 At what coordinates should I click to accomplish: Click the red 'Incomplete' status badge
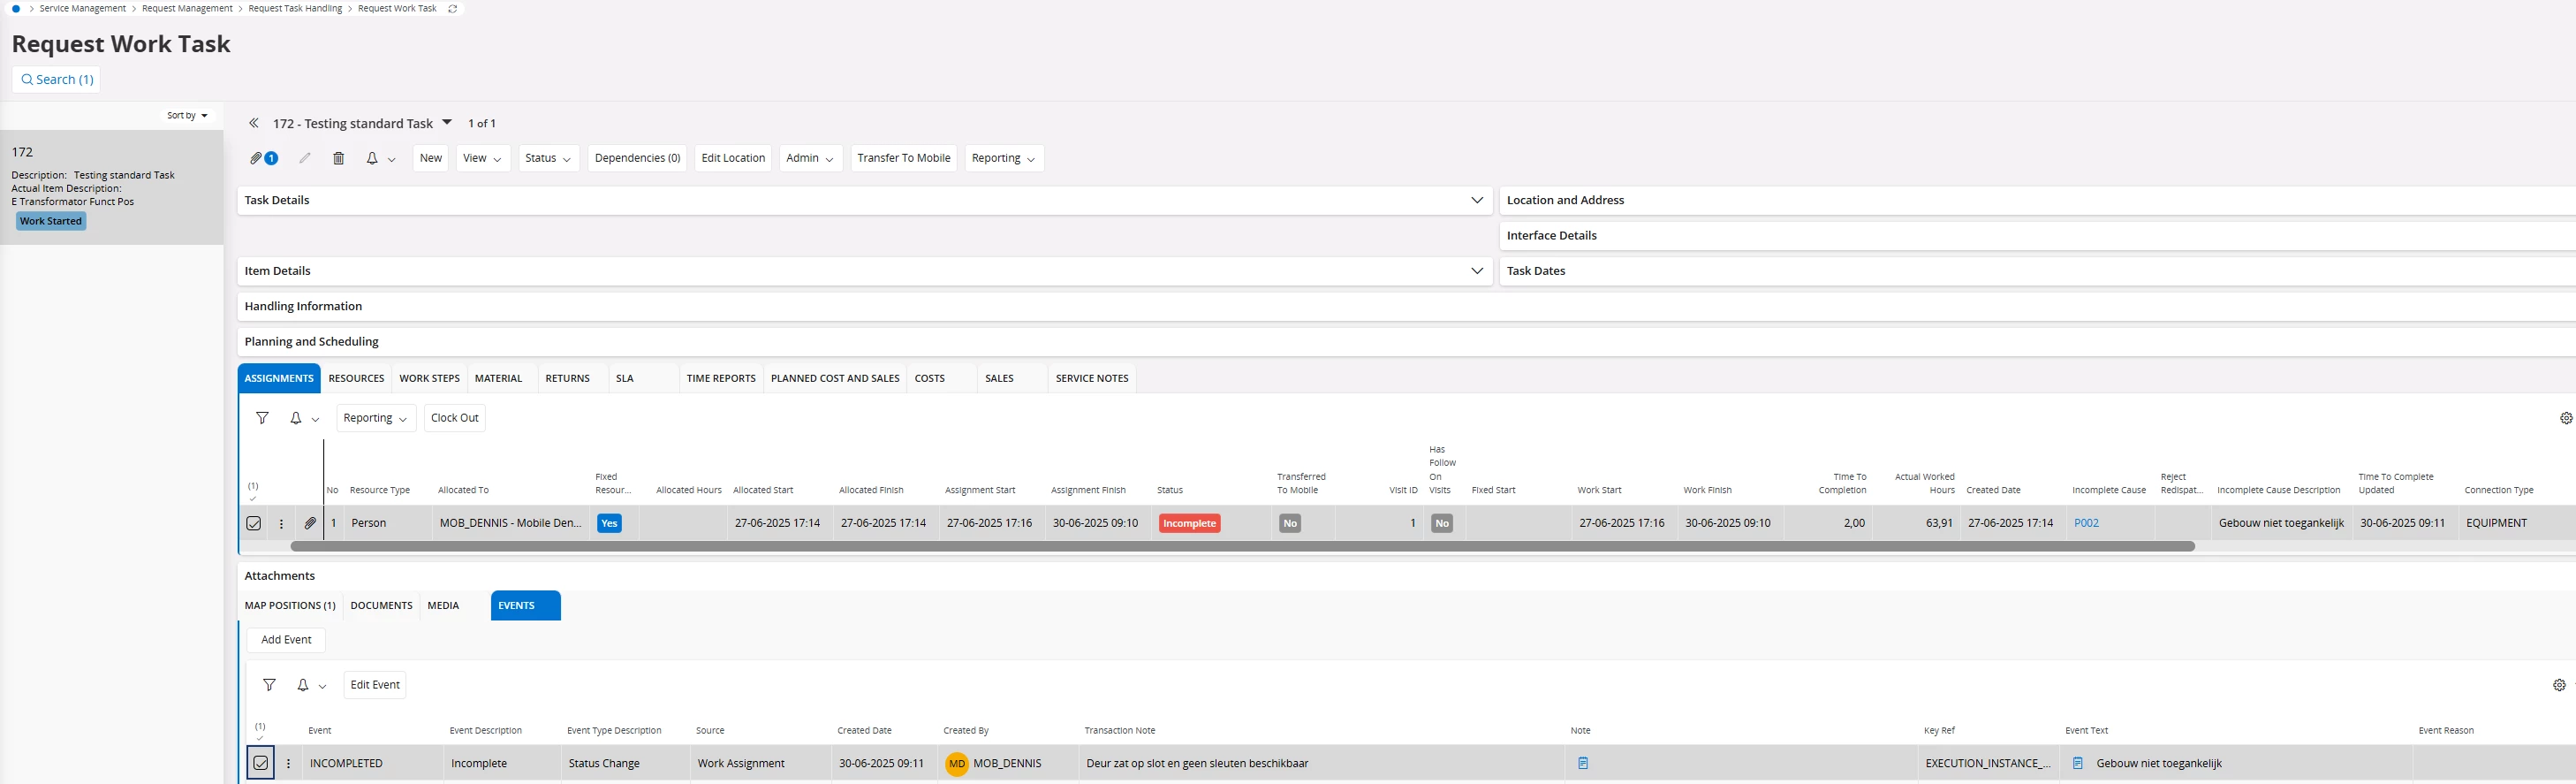click(1190, 523)
